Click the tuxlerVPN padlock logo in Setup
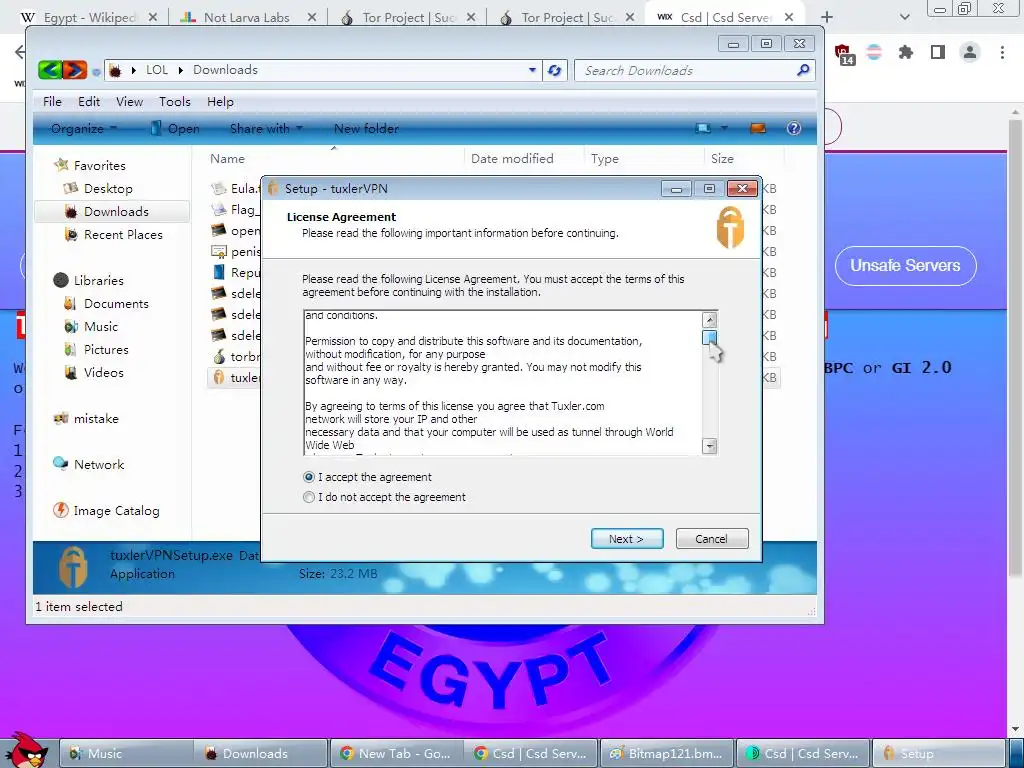 (x=729, y=227)
